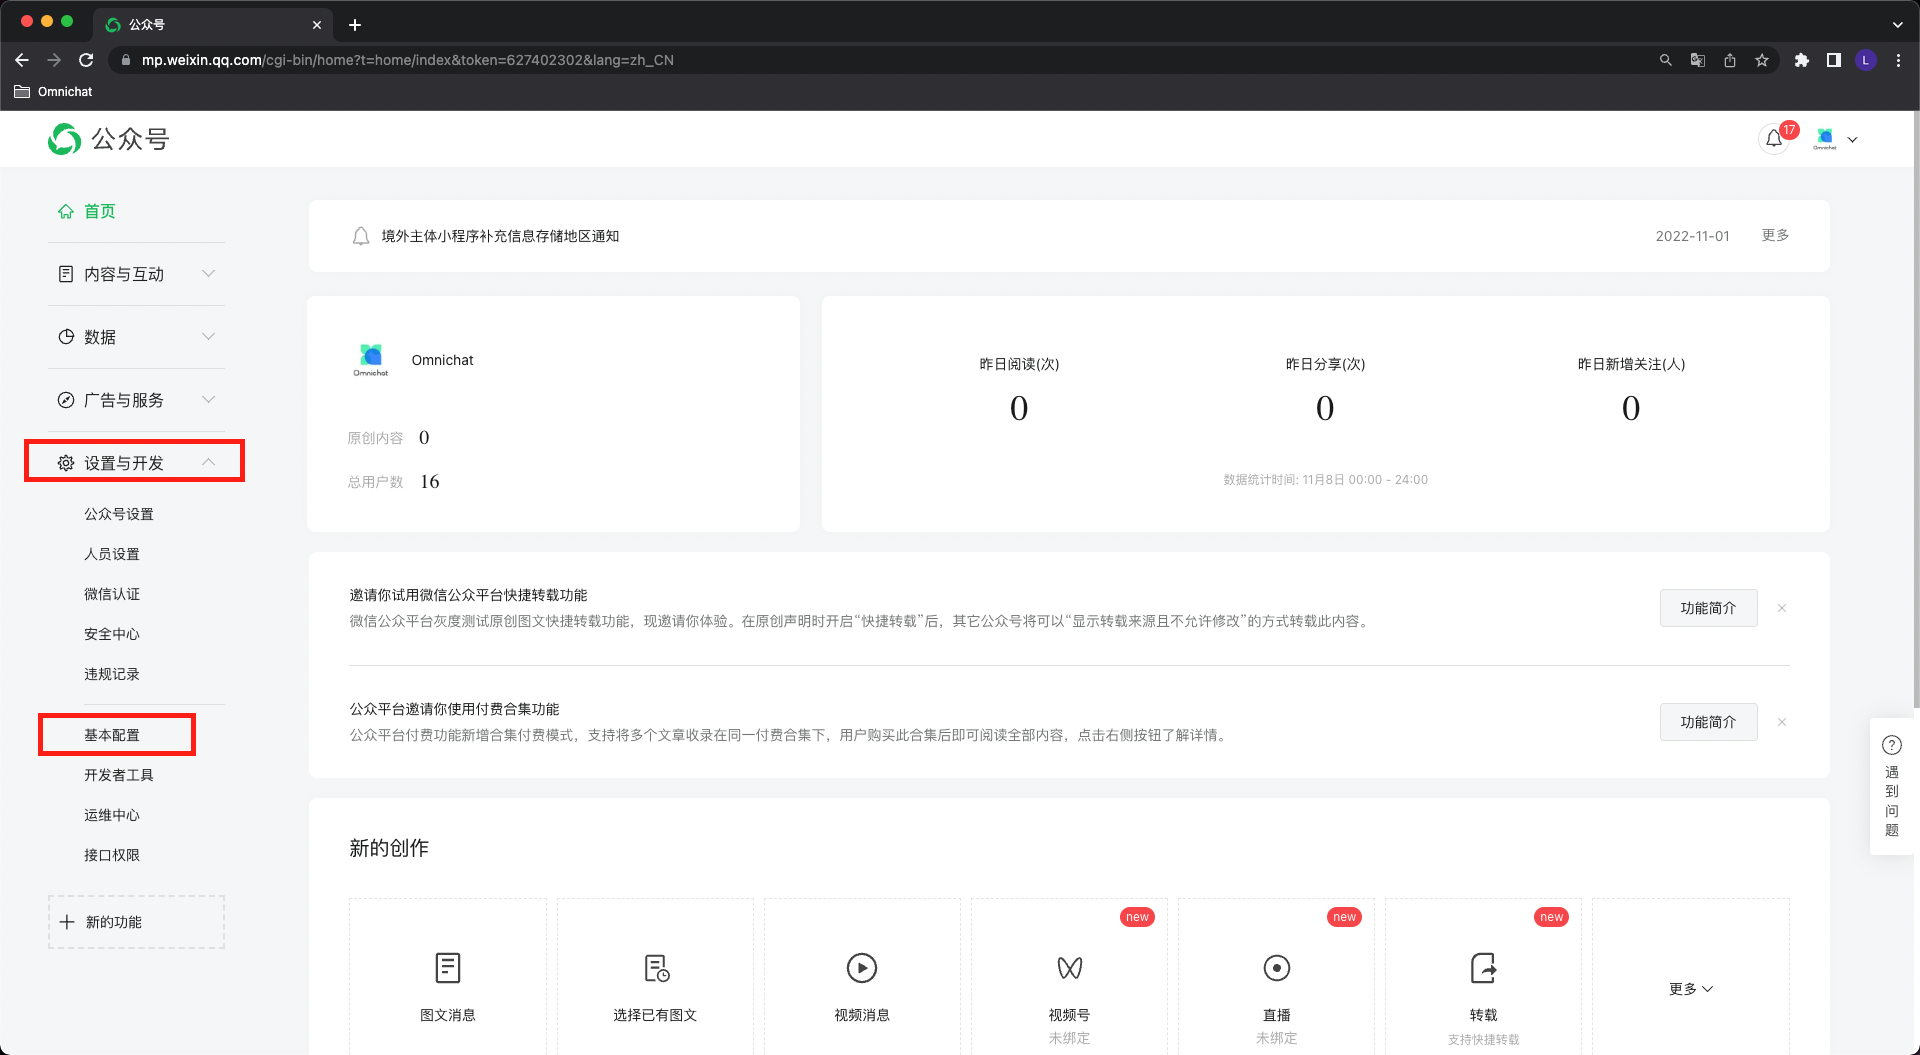Bookmark this page with the star icon

click(x=1762, y=60)
